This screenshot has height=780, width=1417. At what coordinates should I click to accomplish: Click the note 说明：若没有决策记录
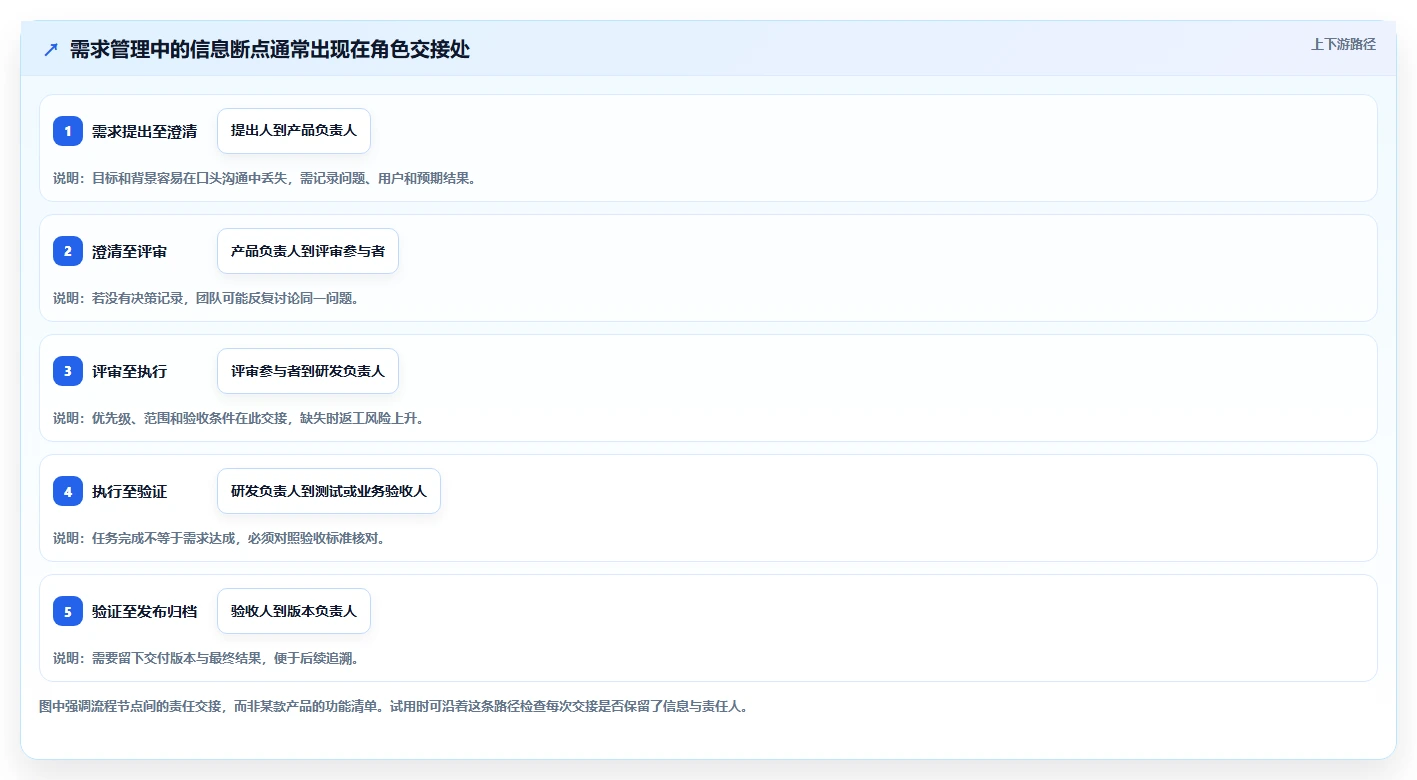tap(206, 298)
